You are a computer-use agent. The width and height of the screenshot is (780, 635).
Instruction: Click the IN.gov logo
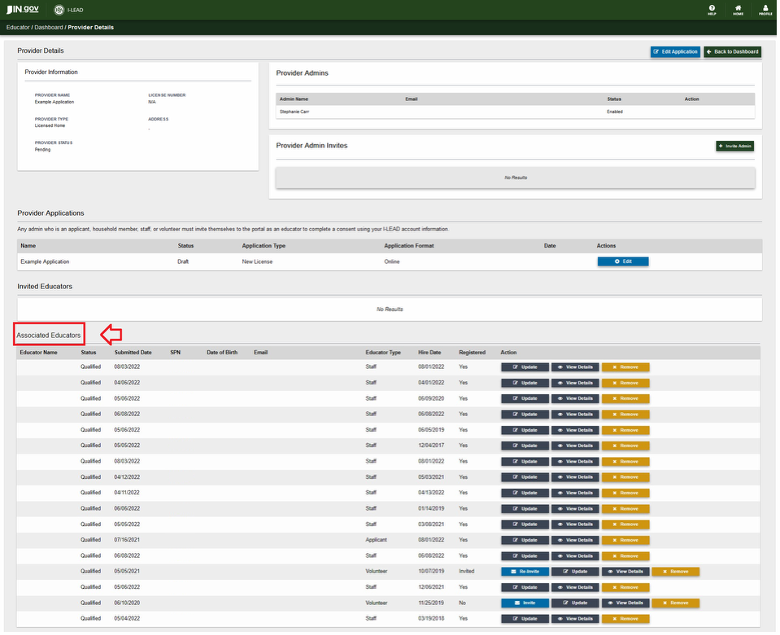pyautogui.click(x=22, y=9)
